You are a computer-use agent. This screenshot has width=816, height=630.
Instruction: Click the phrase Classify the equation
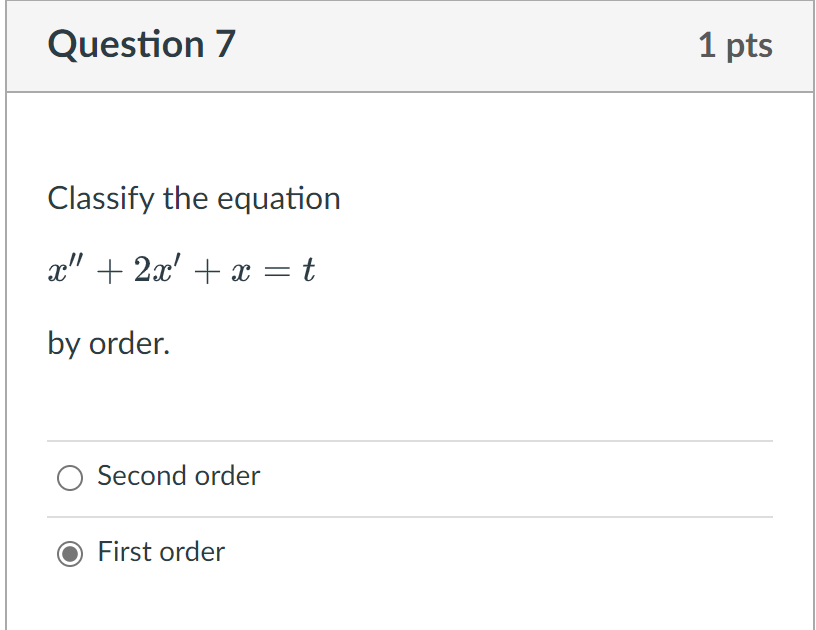click(193, 198)
